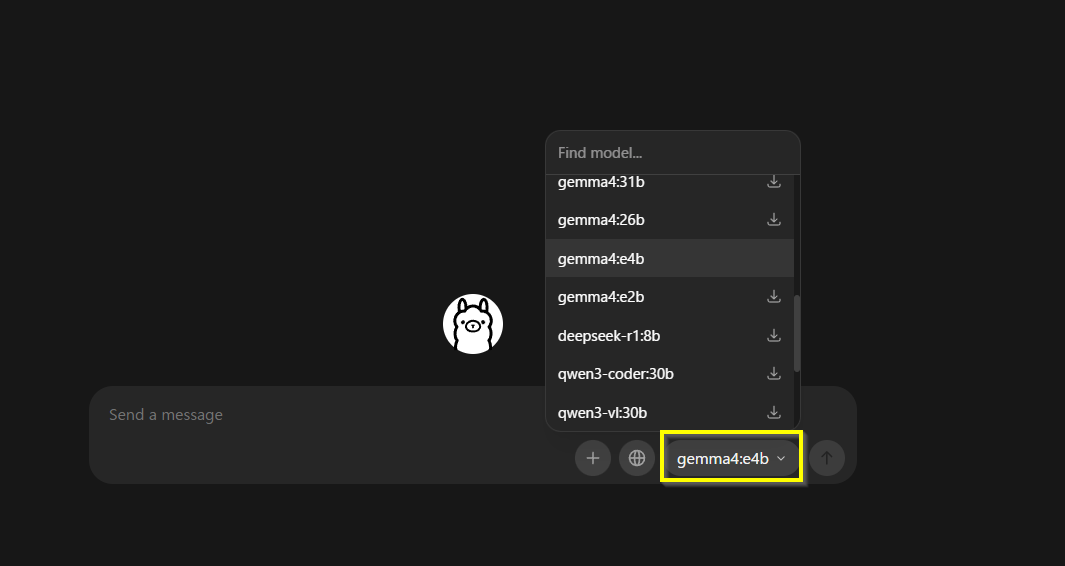Download the qwen3-coder:30b model

[774, 373]
